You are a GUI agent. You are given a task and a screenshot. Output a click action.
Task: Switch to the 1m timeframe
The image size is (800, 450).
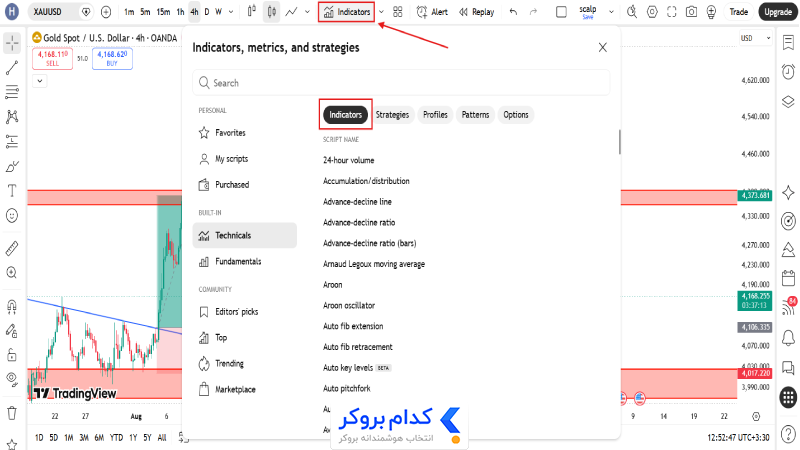coord(130,12)
